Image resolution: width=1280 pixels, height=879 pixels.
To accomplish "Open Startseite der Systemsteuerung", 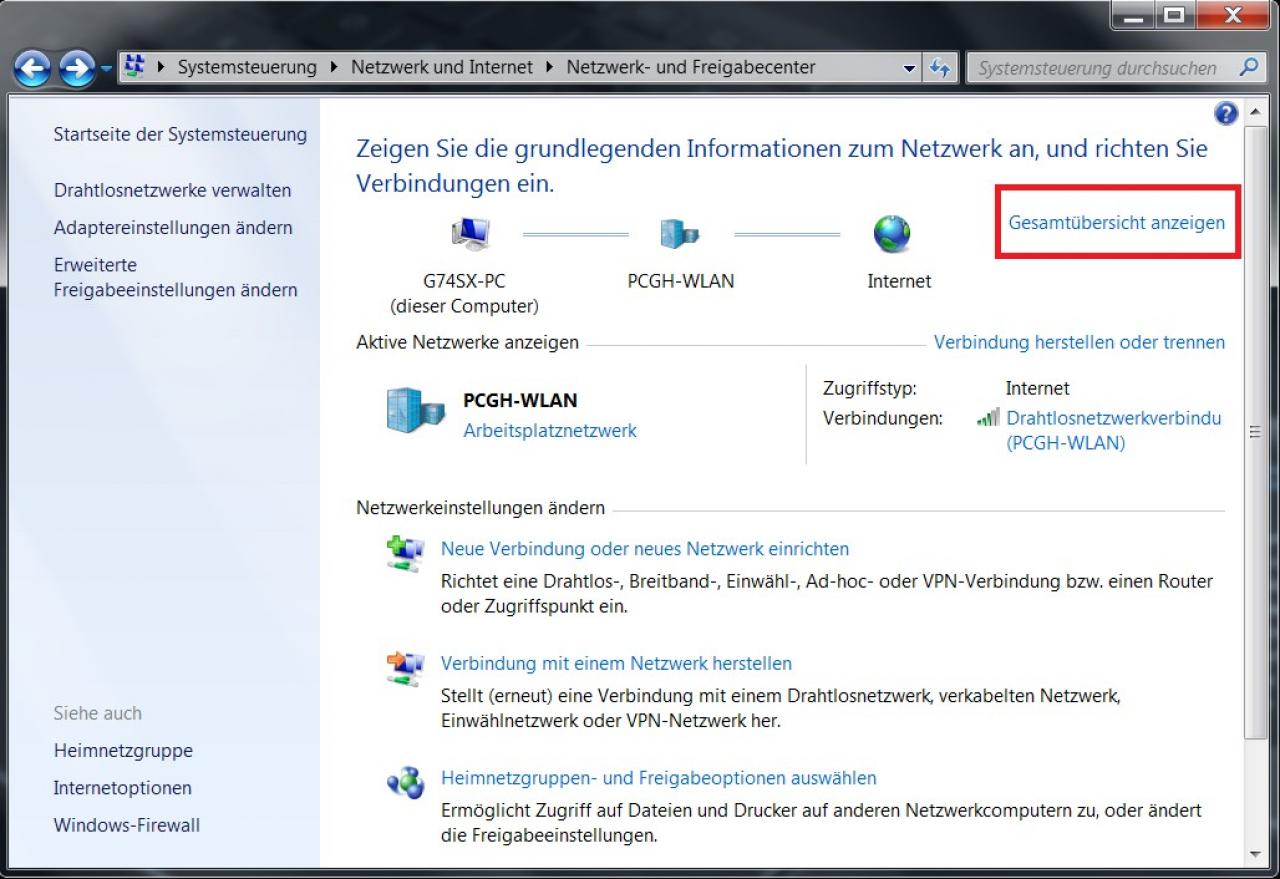I will tap(180, 134).
